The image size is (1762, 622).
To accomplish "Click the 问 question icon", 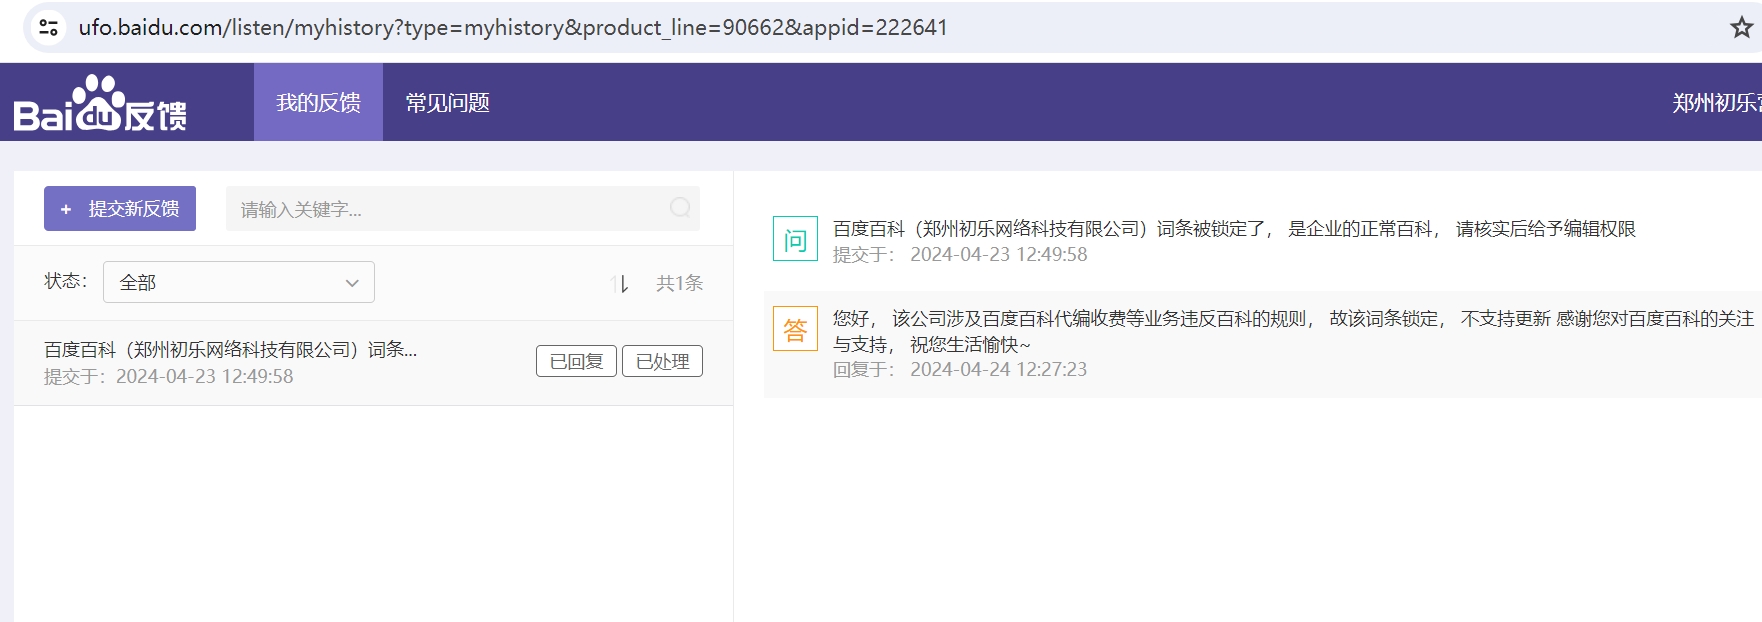I will tap(795, 239).
